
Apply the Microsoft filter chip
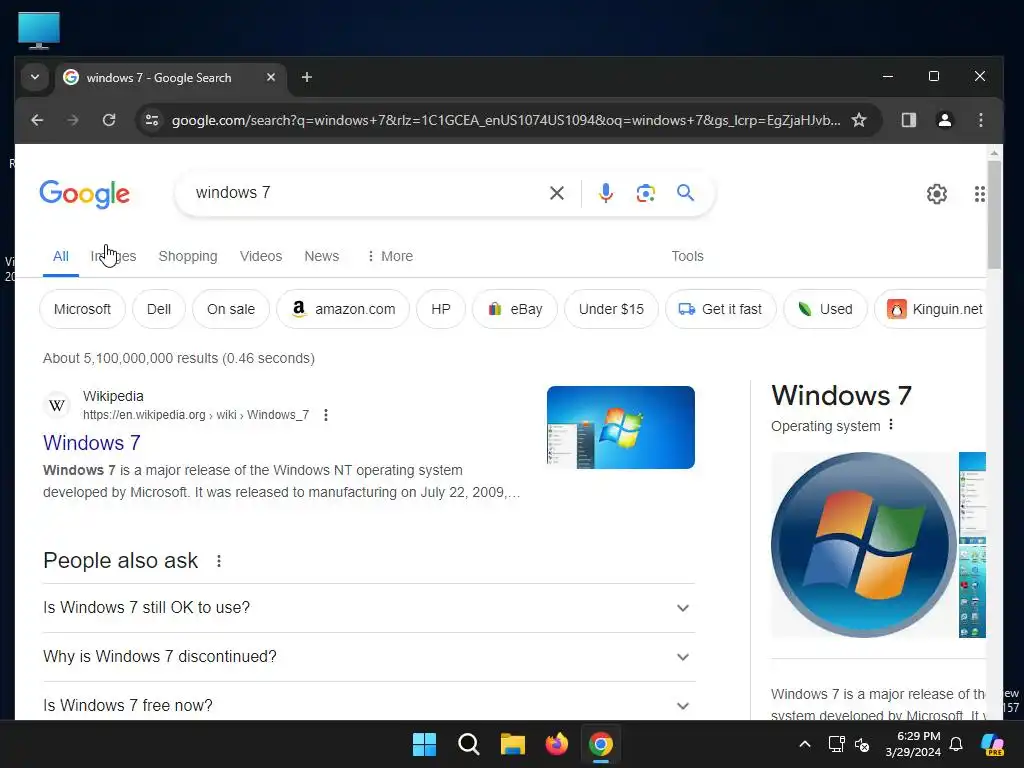pyautogui.click(x=82, y=309)
